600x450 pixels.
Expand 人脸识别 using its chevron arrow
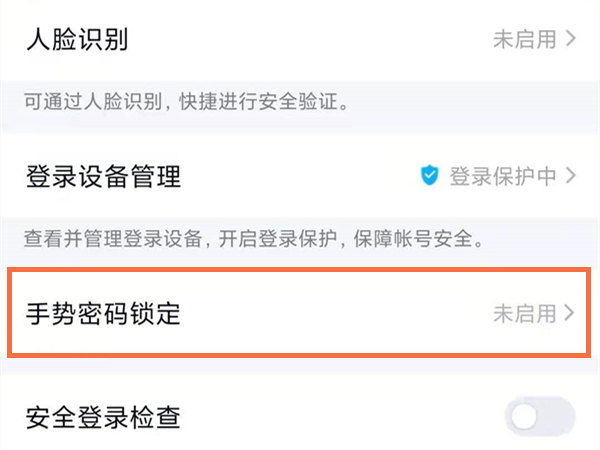pos(571,40)
